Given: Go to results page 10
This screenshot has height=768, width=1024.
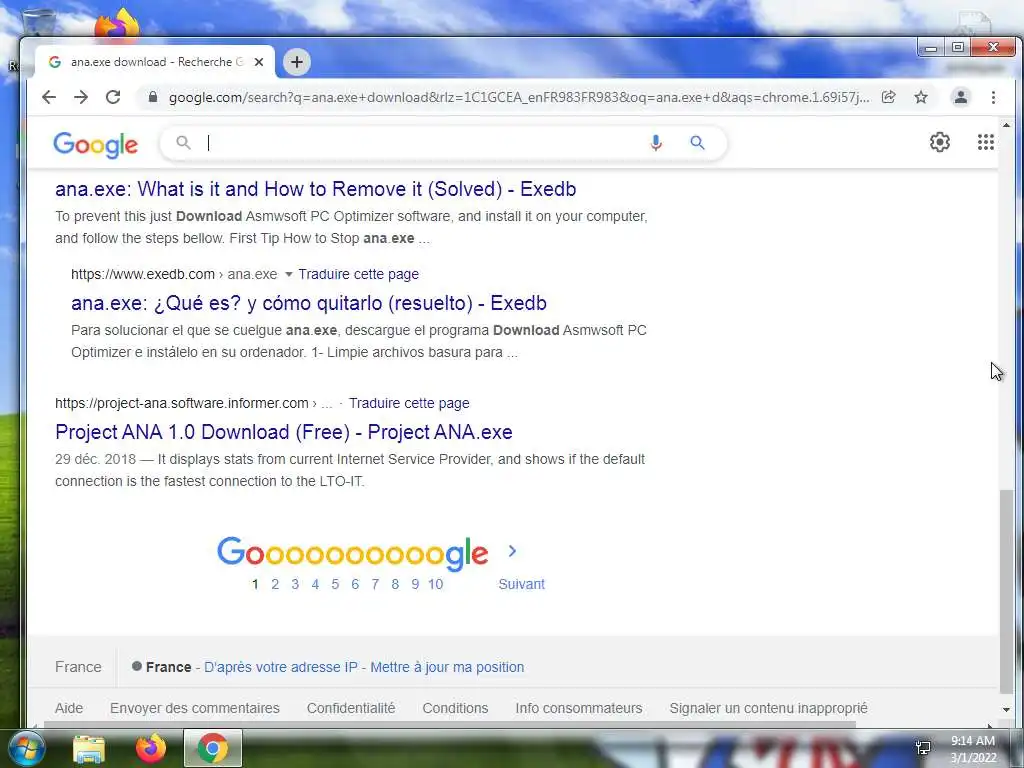Looking at the screenshot, I should (x=436, y=584).
